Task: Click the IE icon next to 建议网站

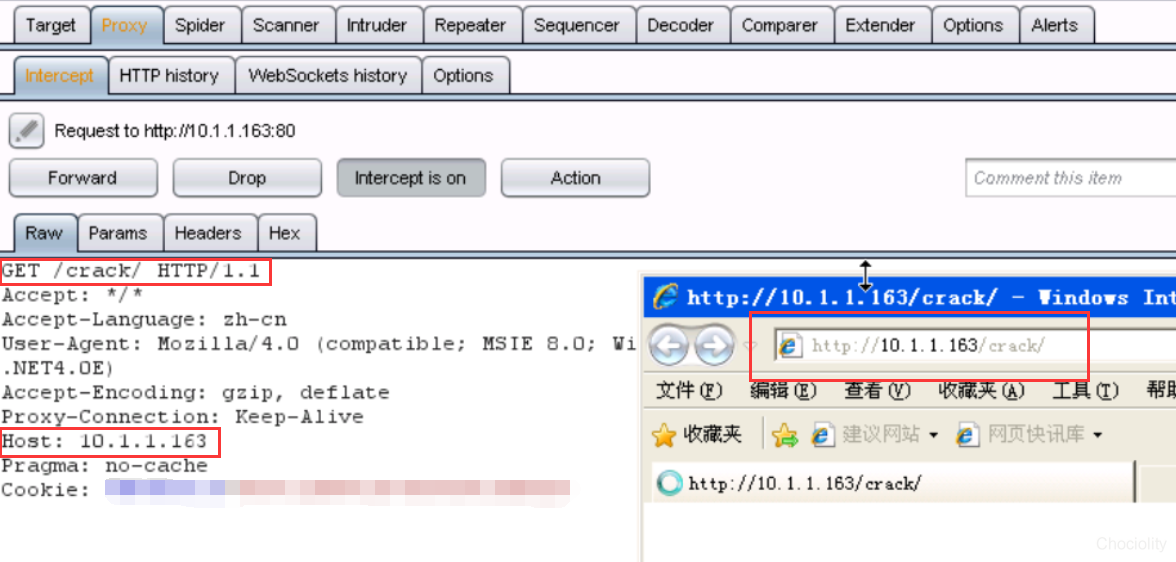Action: pyautogui.click(x=823, y=434)
